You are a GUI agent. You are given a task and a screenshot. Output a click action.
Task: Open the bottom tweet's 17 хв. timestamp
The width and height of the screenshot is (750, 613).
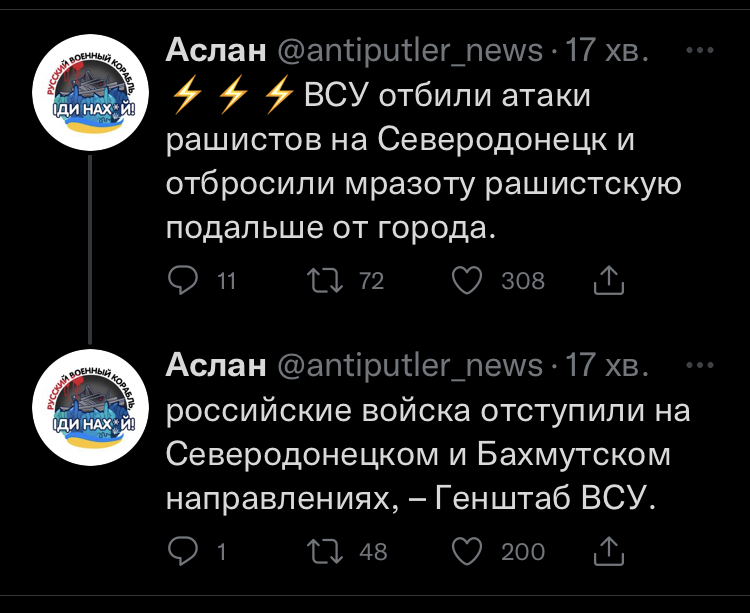click(x=607, y=365)
